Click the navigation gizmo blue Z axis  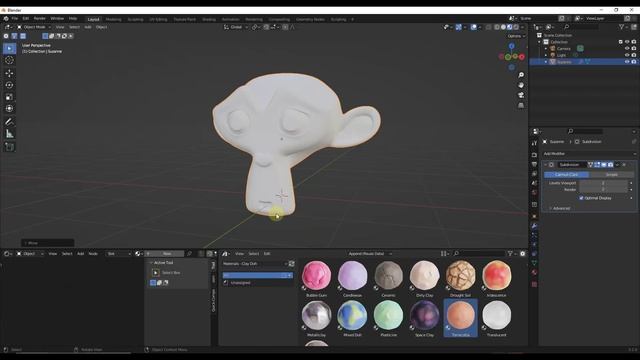pyautogui.click(x=511, y=47)
